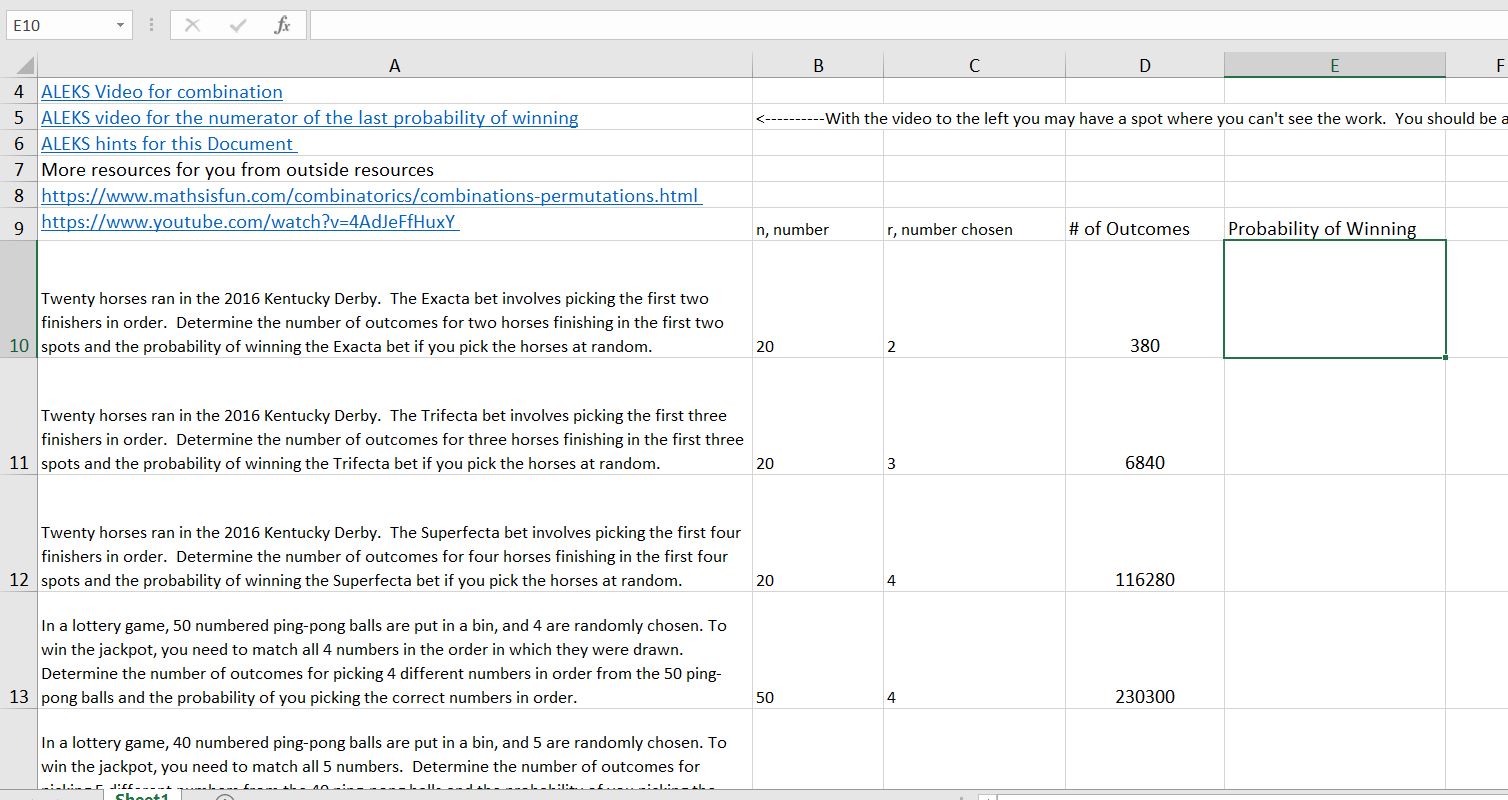
Task: Select row 10 header
Action: coord(19,299)
